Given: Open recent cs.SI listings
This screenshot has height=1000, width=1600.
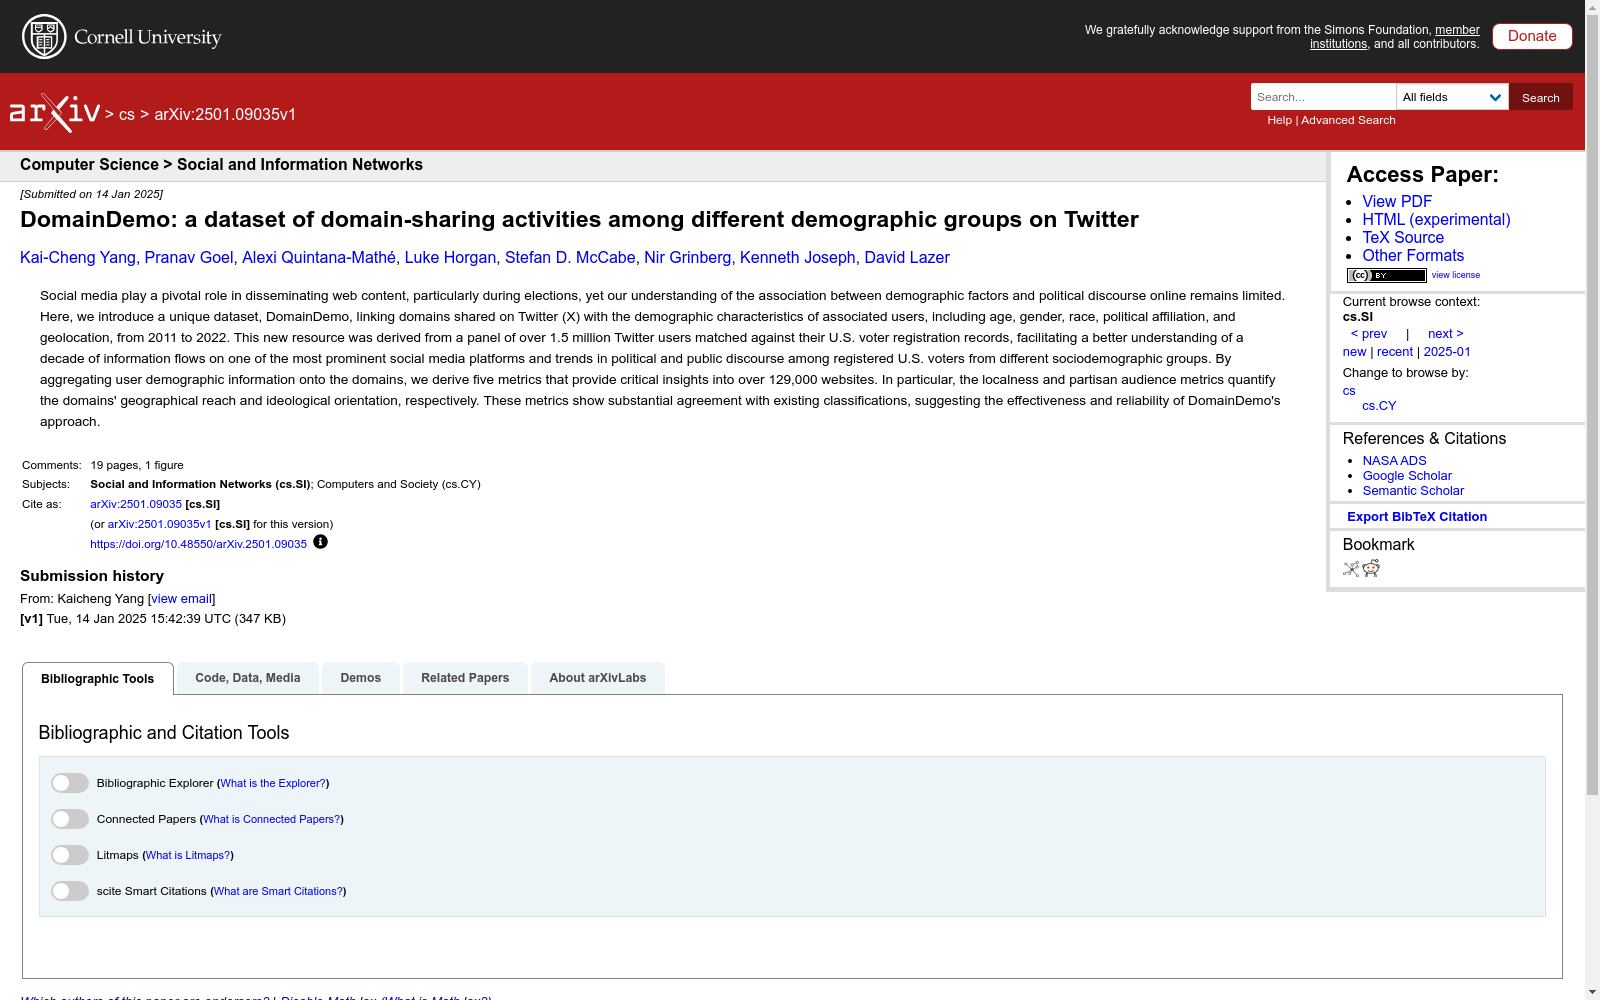Looking at the screenshot, I should 1395,352.
